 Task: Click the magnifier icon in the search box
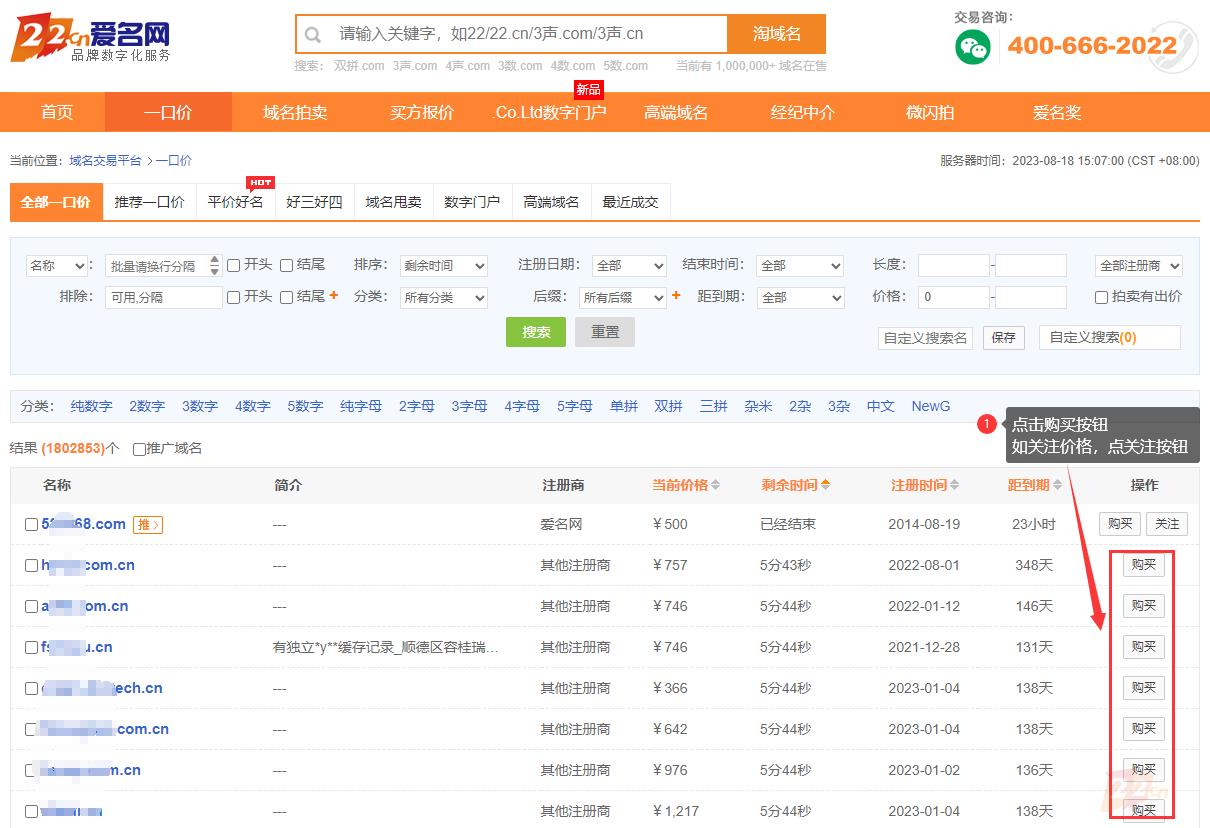point(313,35)
